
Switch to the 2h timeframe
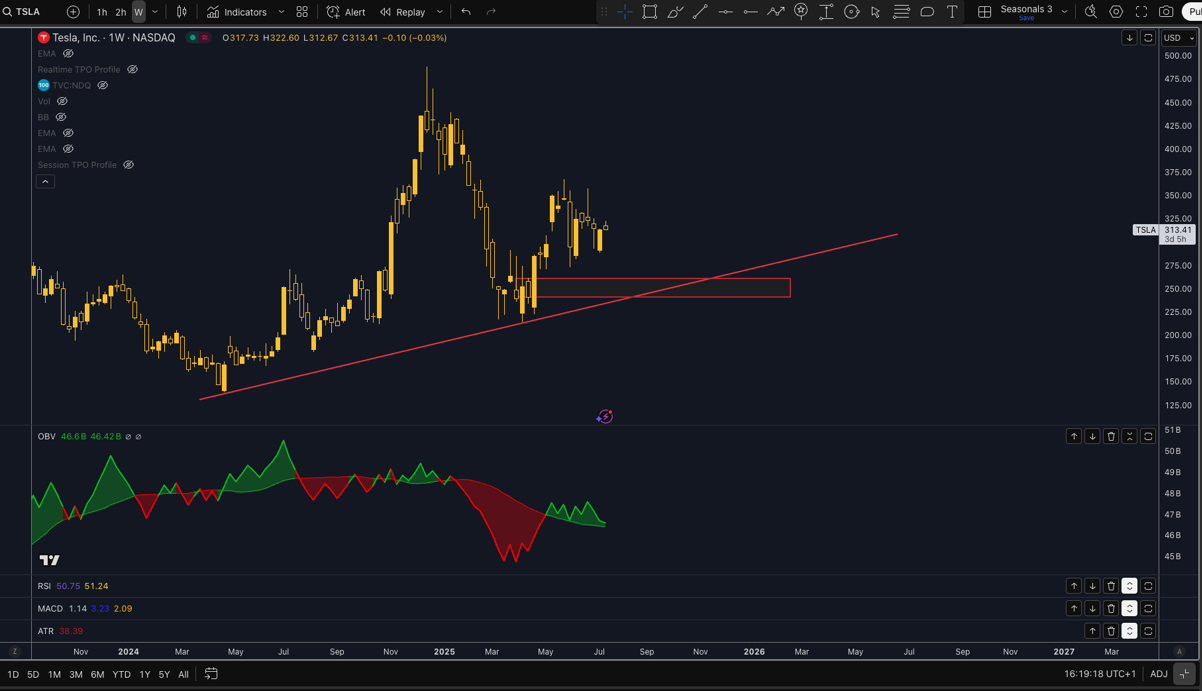(120, 12)
